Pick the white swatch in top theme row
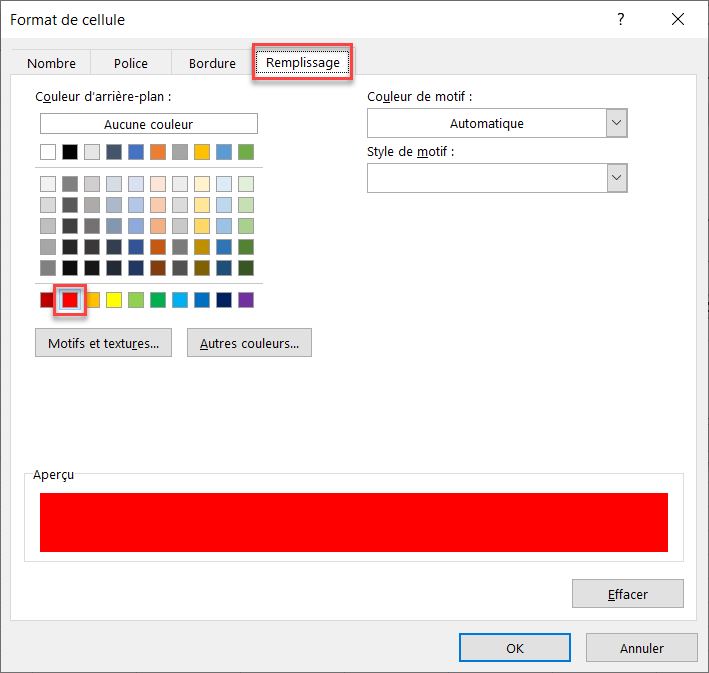Image resolution: width=709 pixels, height=673 pixels. (x=48, y=152)
